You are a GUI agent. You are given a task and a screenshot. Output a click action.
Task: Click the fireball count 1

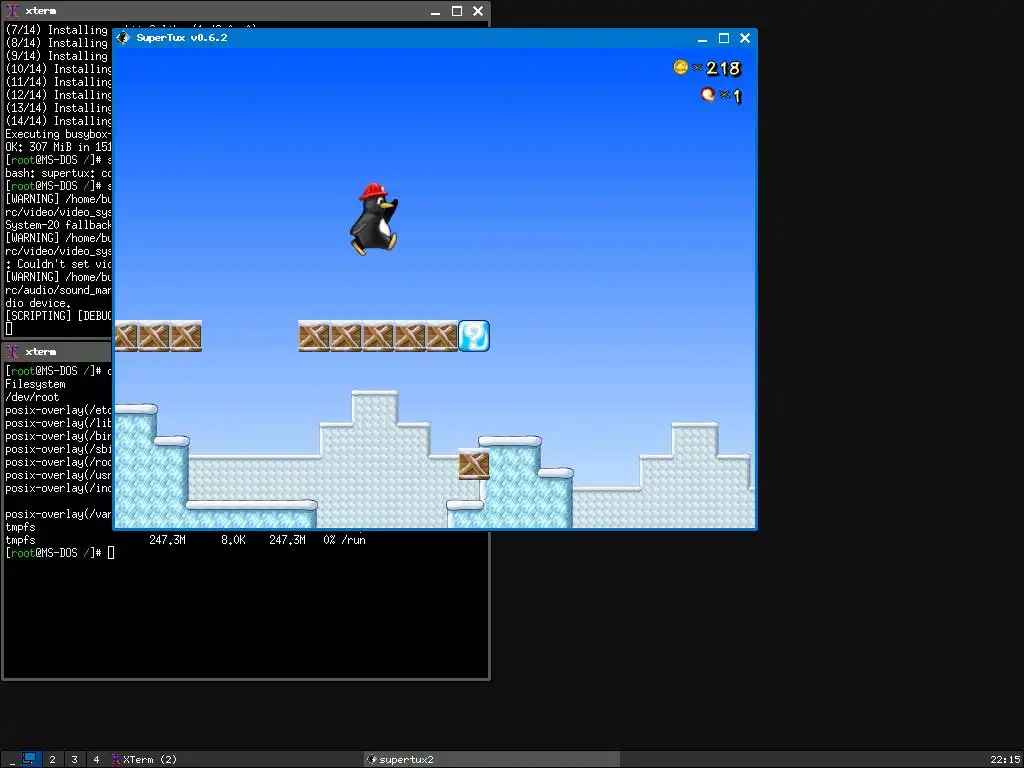[737, 97]
